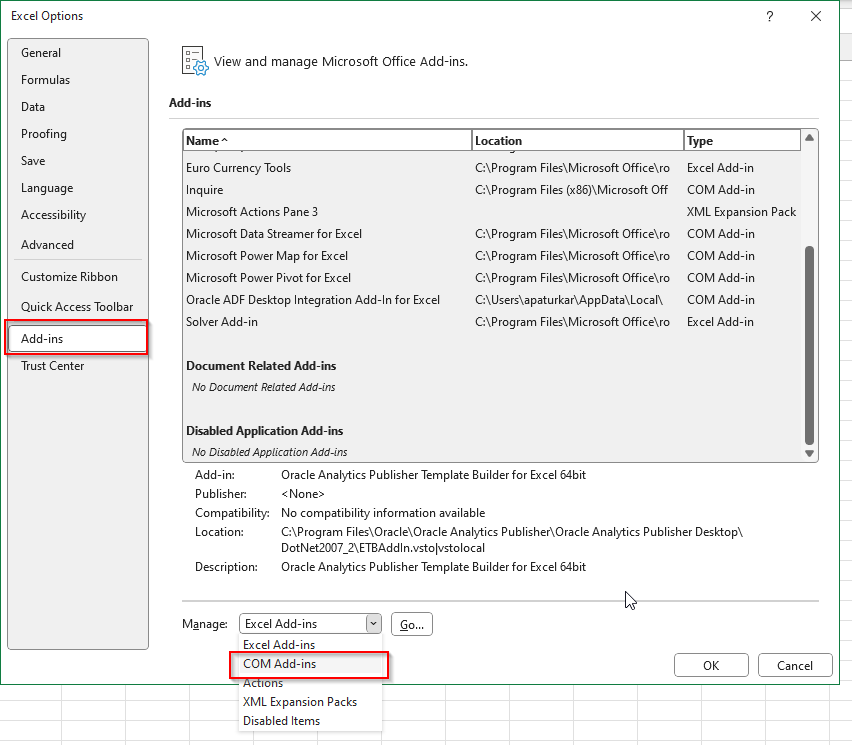Select the Inquire add-in row
The width and height of the screenshot is (852, 745).
(492, 190)
